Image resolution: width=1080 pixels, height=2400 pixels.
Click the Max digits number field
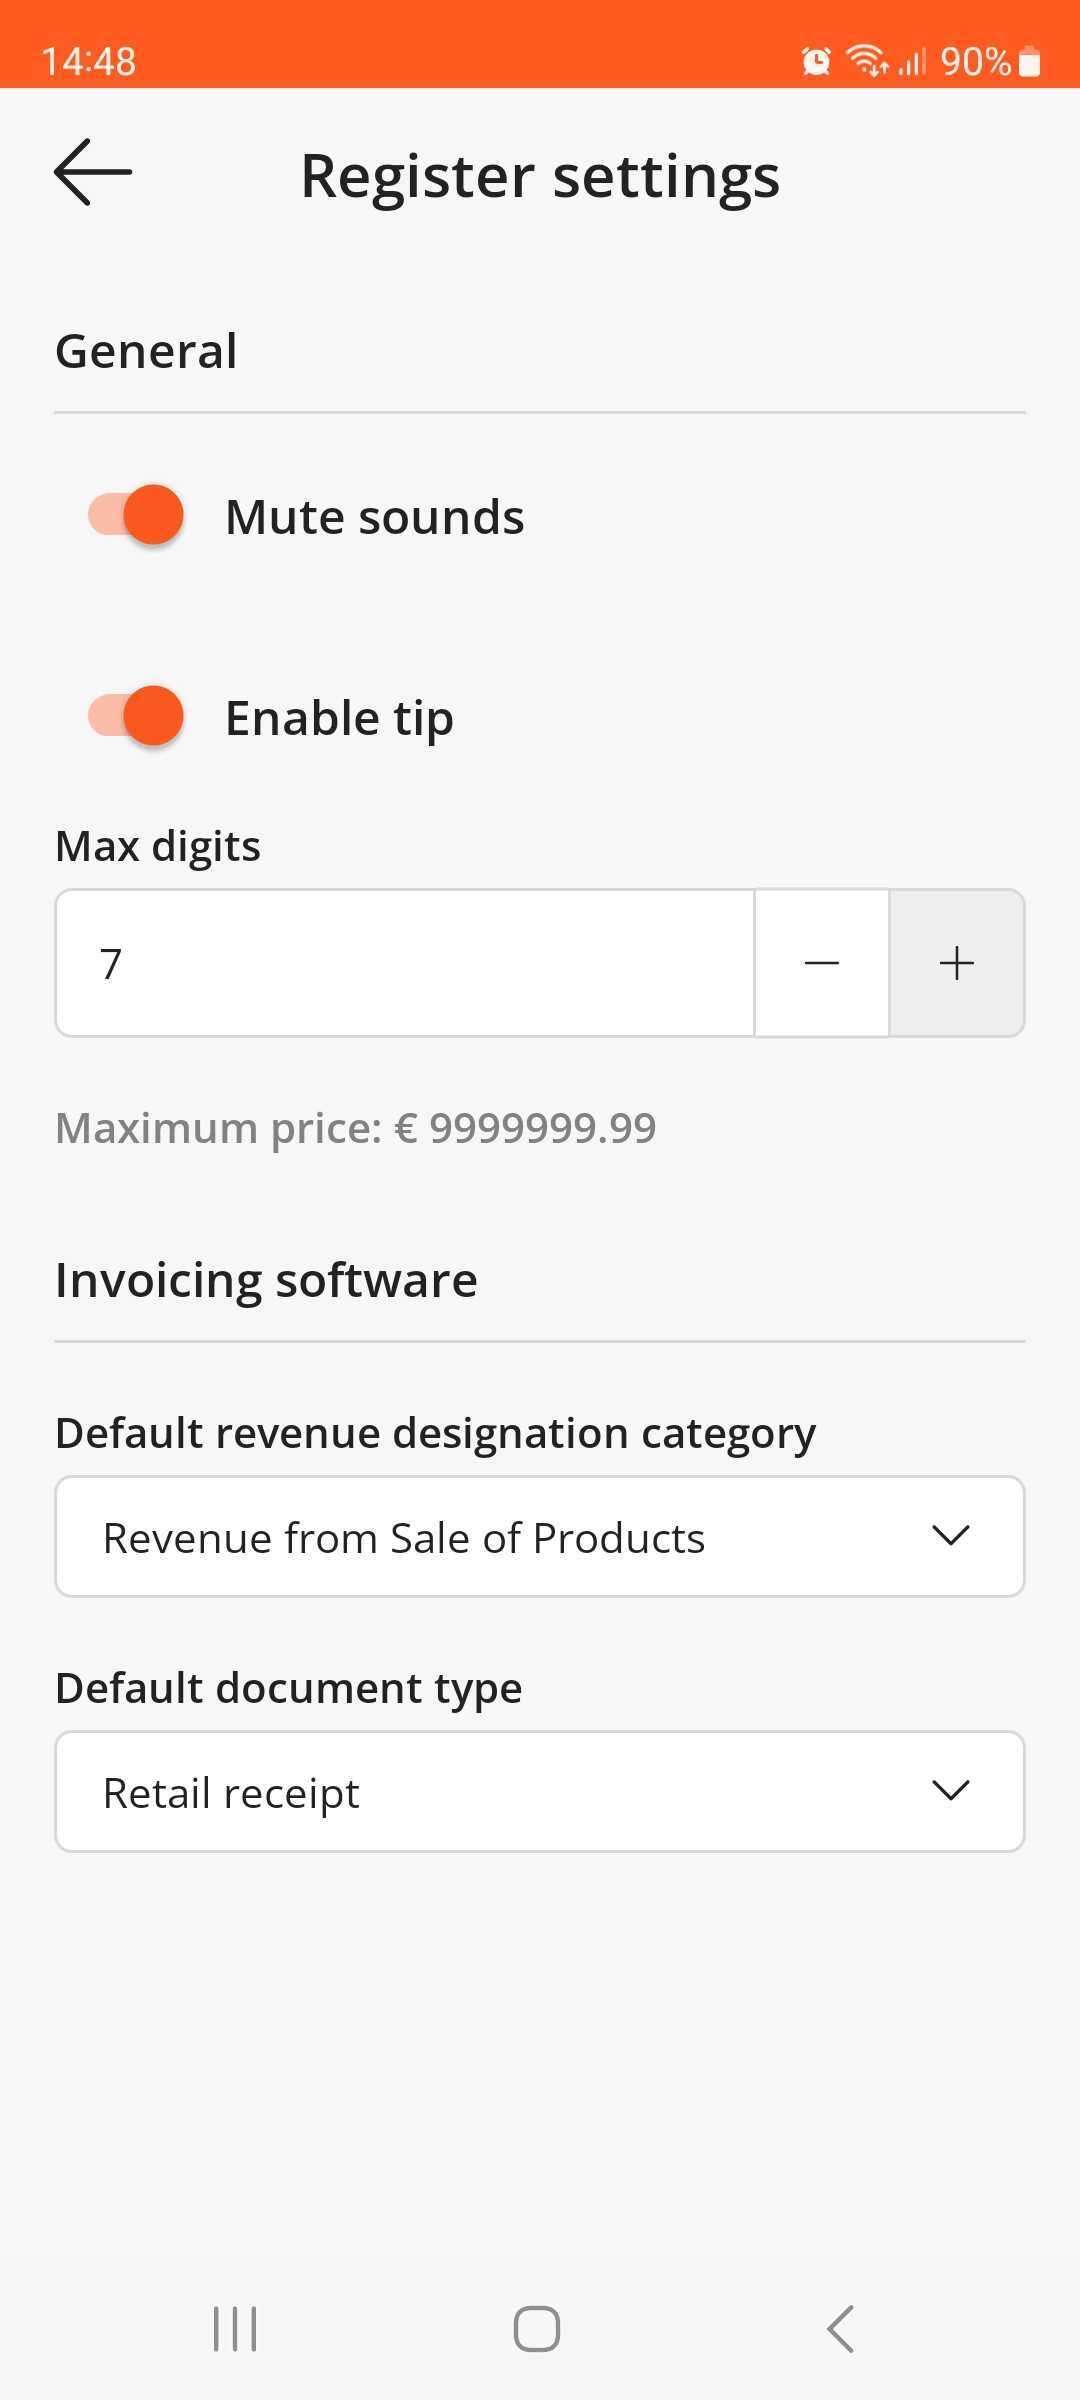coord(405,963)
